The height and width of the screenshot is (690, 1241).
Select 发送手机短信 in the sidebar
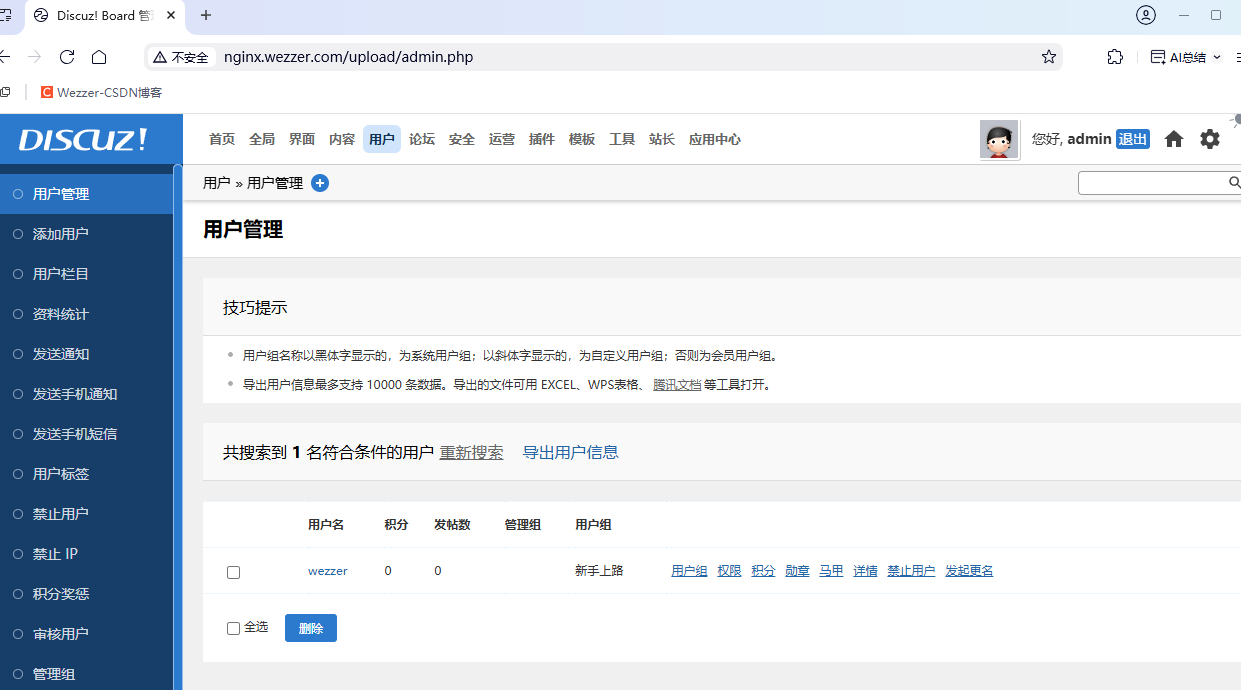[x=86, y=434]
